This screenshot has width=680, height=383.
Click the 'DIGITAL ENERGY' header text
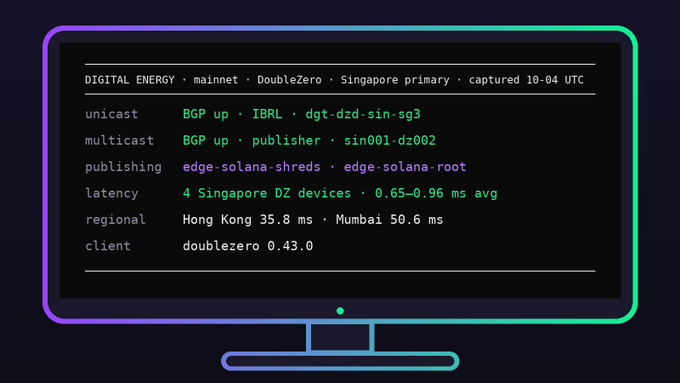130,80
